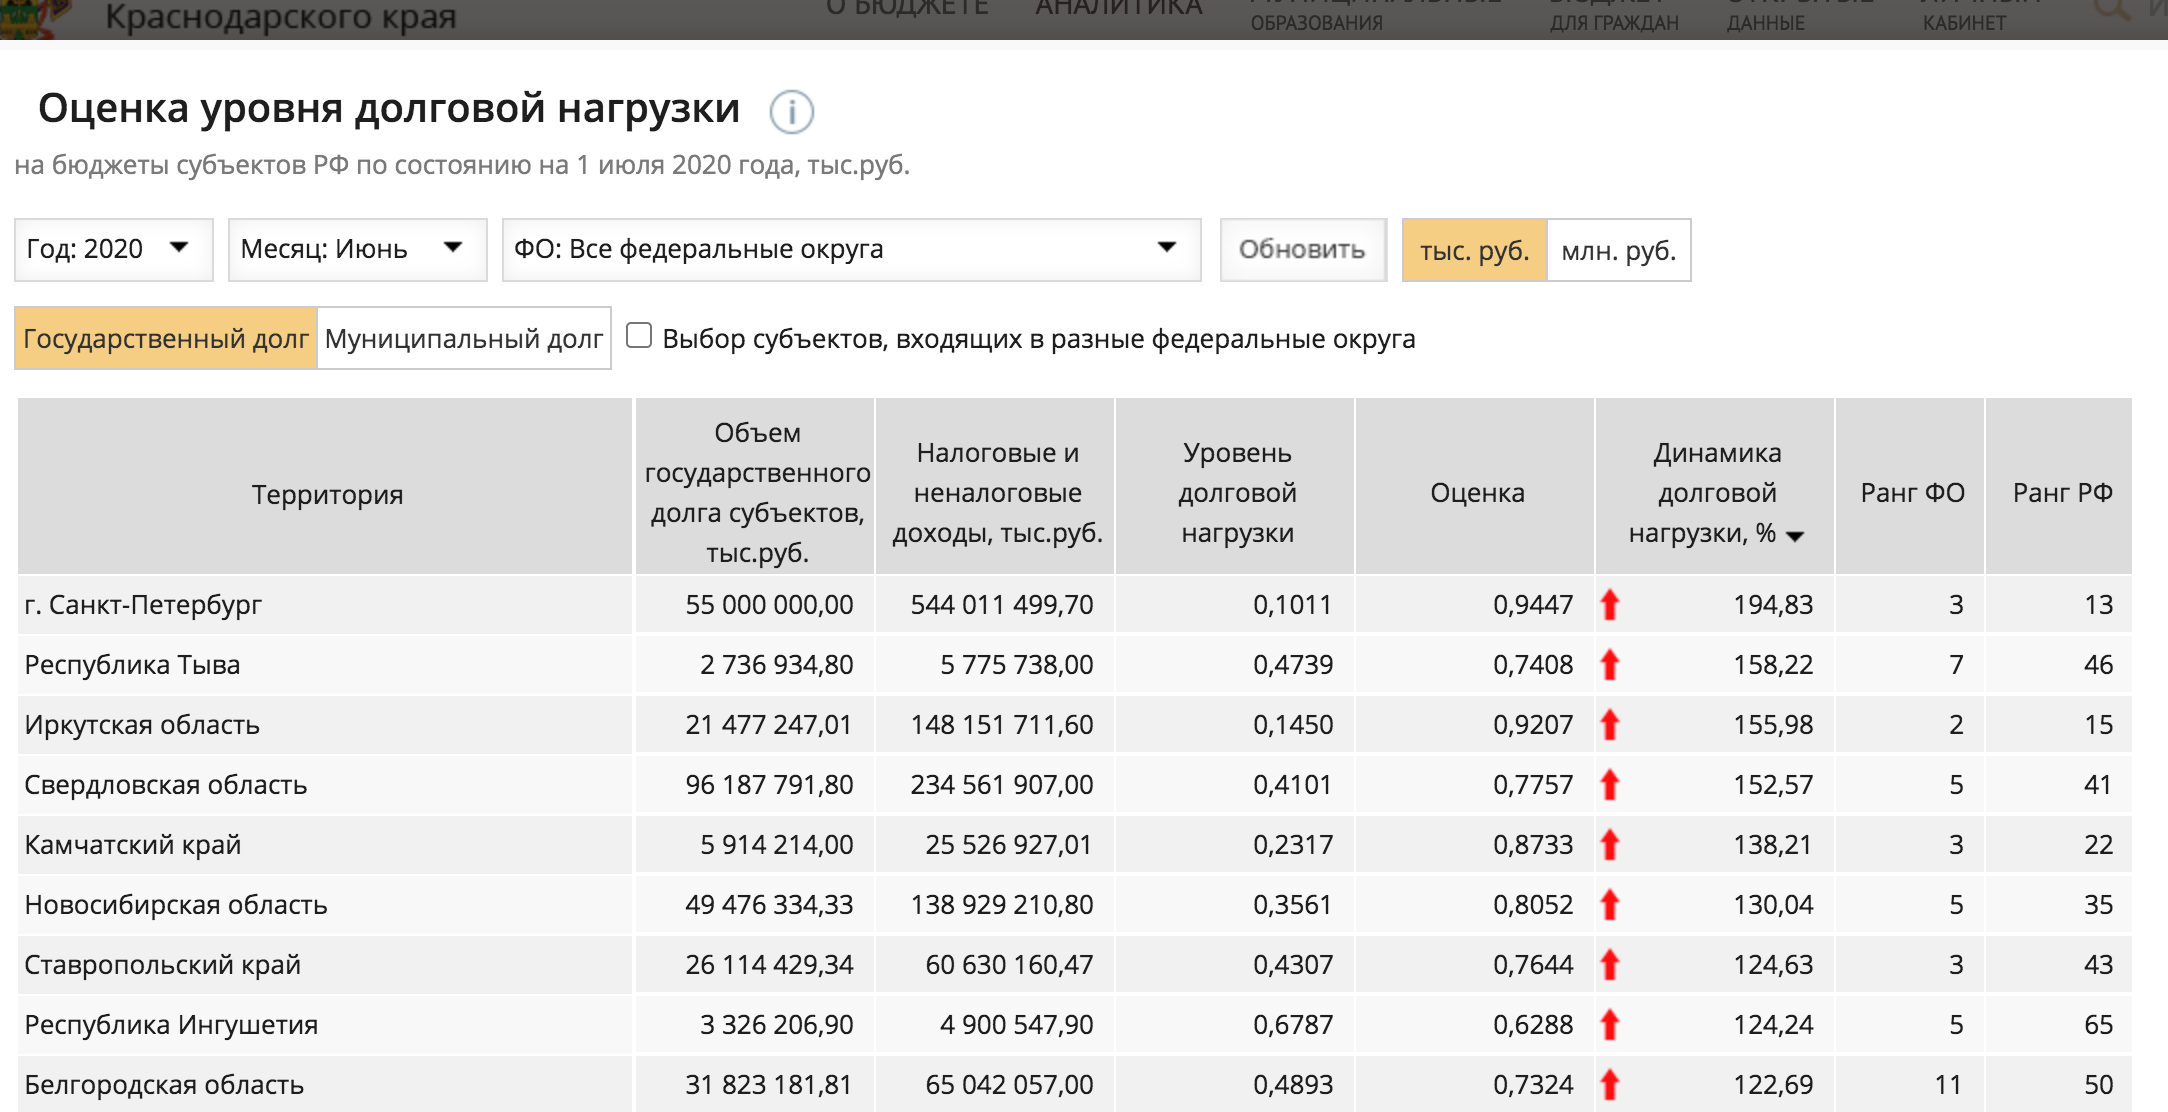Select the Государственный долг tab
The image size is (2168, 1112).
pos(166,339)
